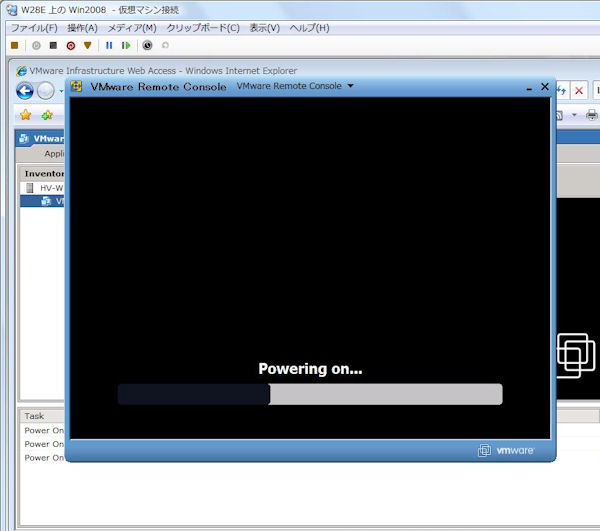Click the Favorites star icon in IE
The height and width of the screenshot is (531, 600).
click(x=26, y=115)
